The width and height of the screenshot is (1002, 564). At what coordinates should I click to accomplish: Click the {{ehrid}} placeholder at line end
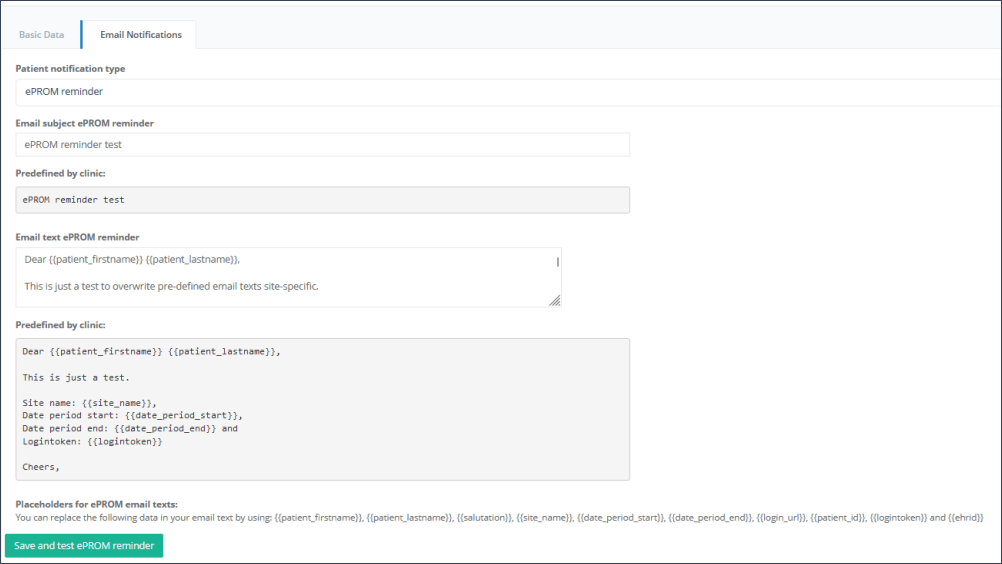point(966,518)
